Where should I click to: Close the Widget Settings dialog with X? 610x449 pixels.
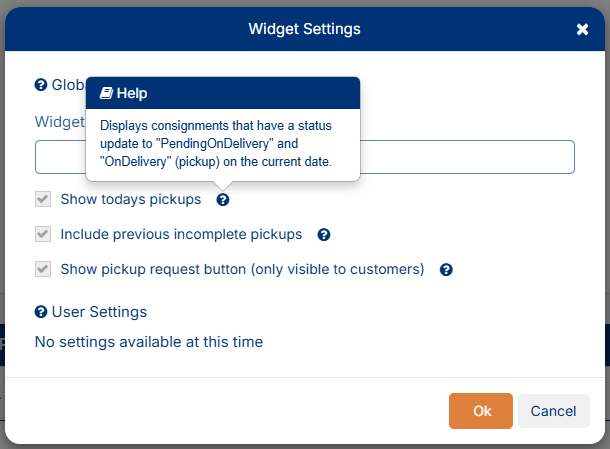tap(582, 29)
